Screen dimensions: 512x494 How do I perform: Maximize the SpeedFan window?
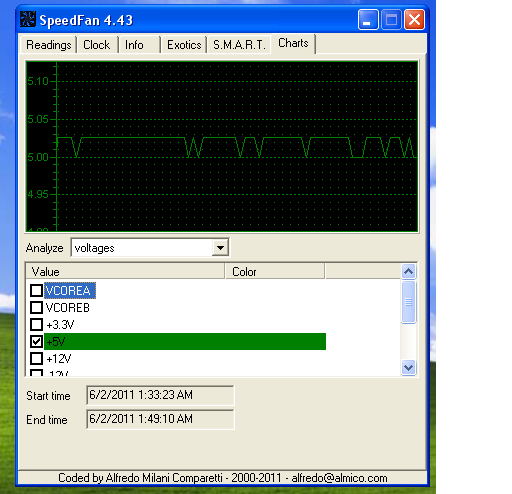[391, 20]
